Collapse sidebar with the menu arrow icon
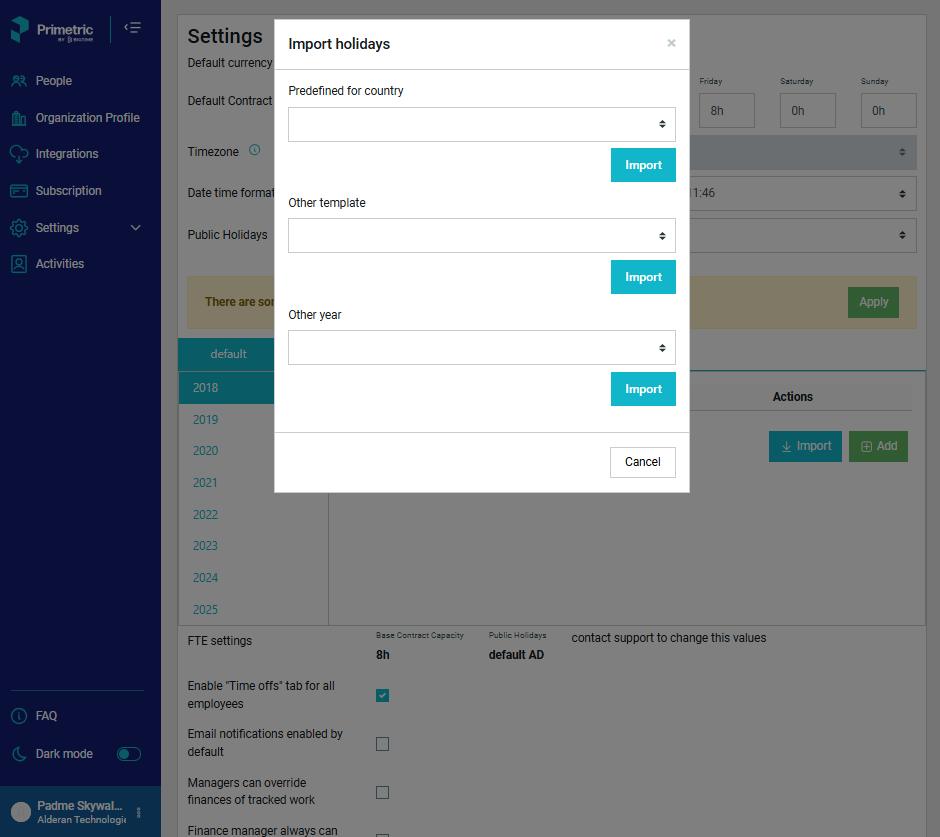 click(132, 28)
